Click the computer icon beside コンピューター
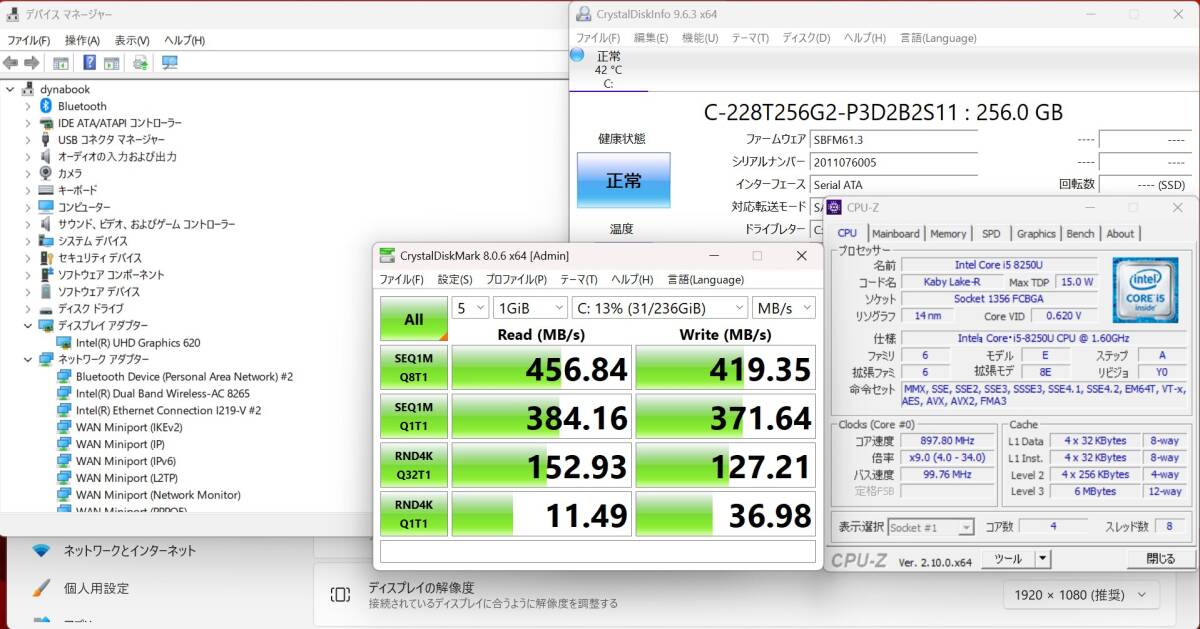The image size is (1200, 629). [x=46, y=207]
